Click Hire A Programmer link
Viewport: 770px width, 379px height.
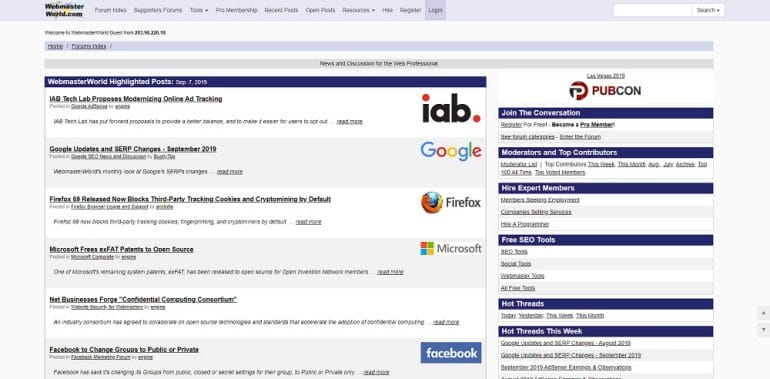point(524,224)
